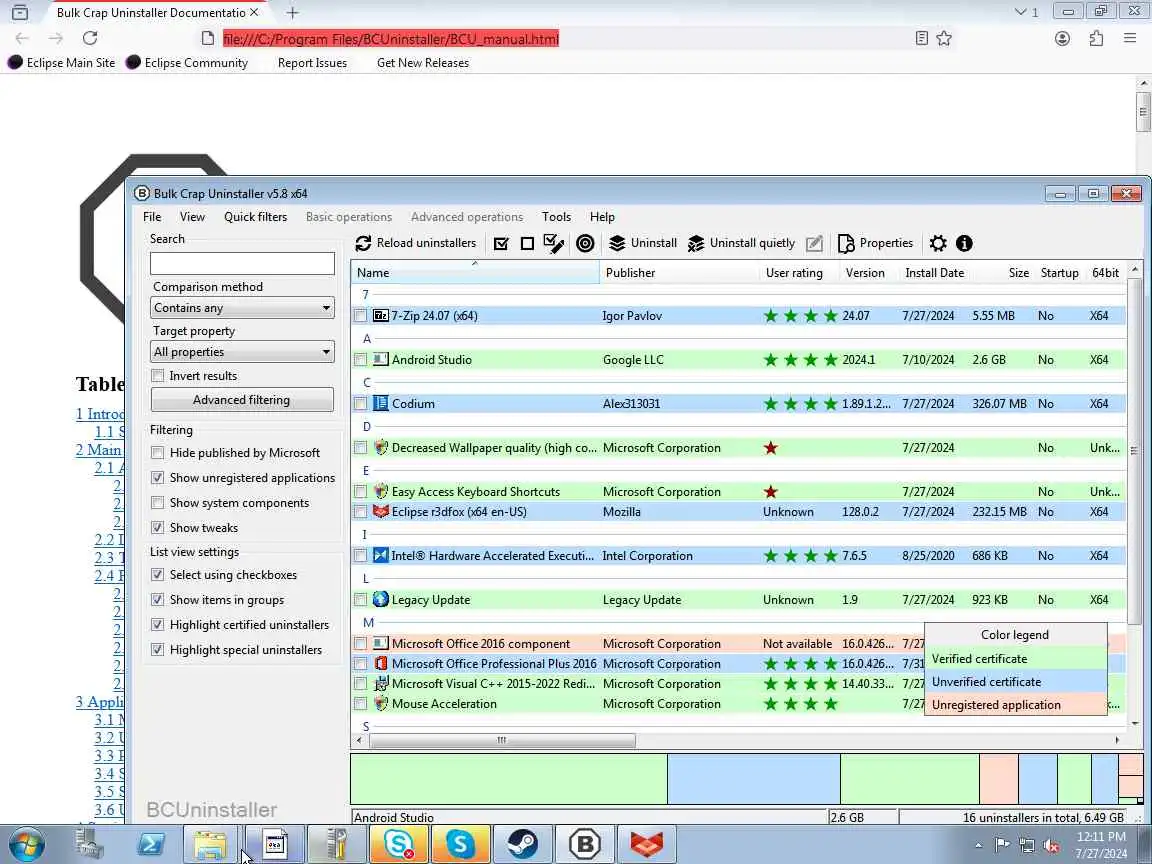Click the info circle toolbar icon
1152x864 pixels.
[x=964, y=243]
